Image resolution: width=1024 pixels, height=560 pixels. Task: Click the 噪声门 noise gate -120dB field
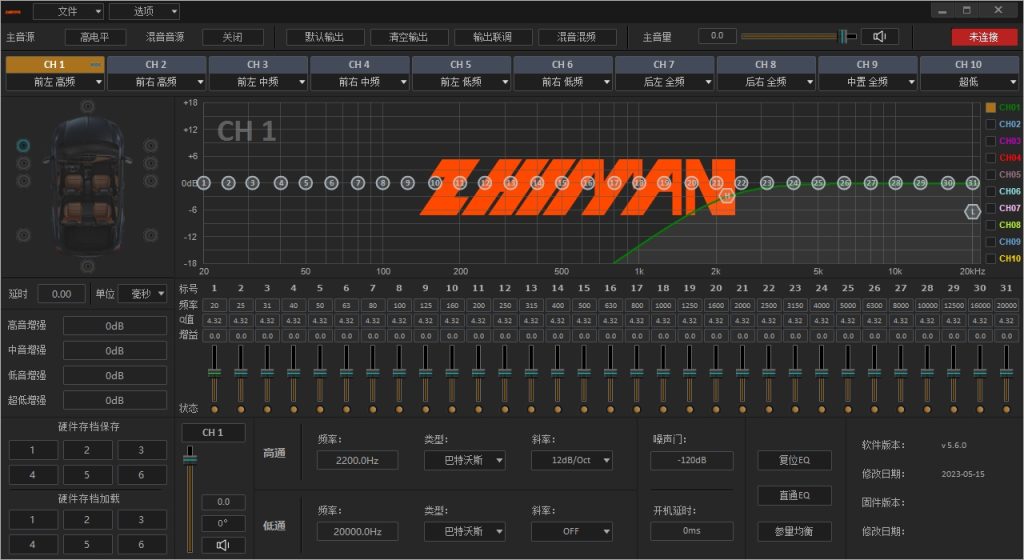tap(692, 460)
